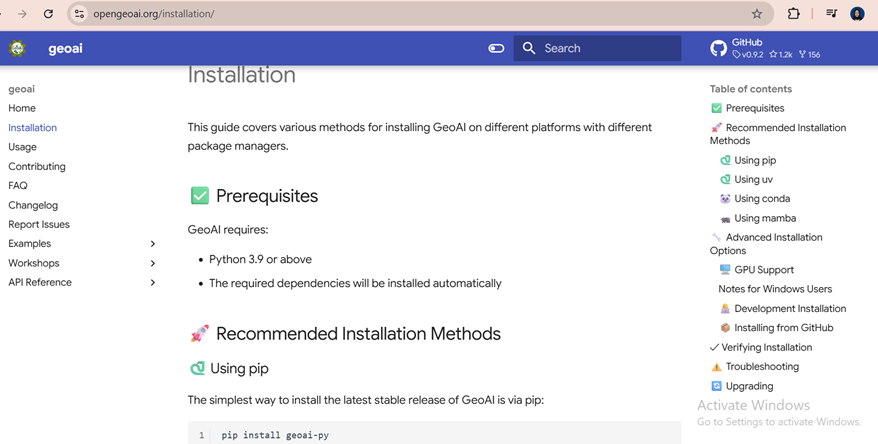Jump to Notes for Windows Users
878x444 pixels.
pyautogui.click(x=775, y=289)
